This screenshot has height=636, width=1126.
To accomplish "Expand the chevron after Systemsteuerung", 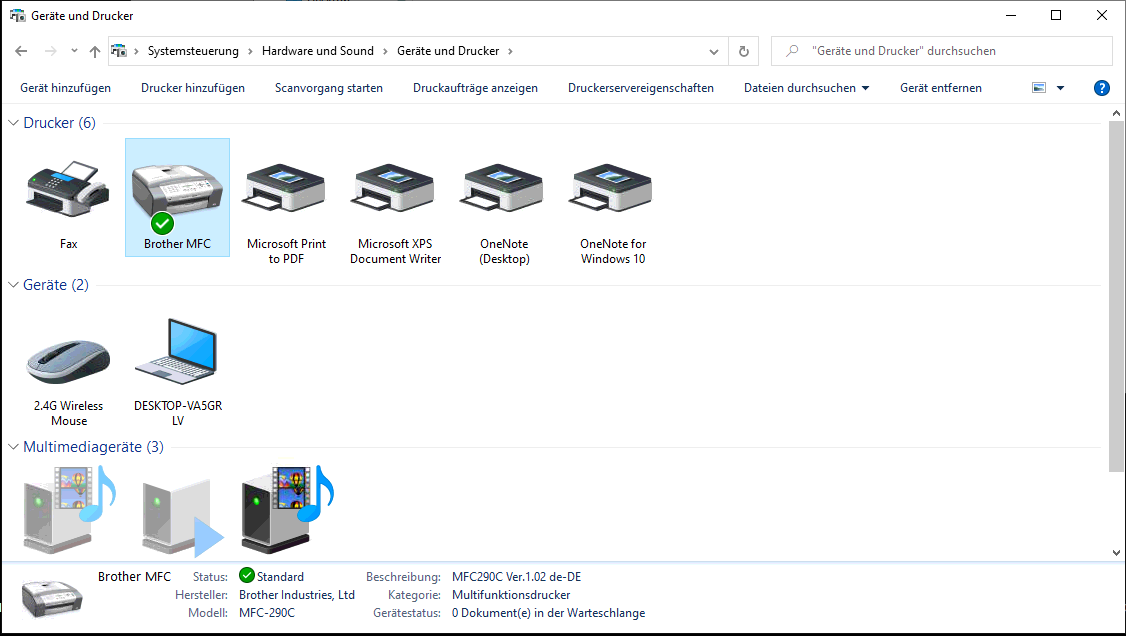I will (250, 51).
